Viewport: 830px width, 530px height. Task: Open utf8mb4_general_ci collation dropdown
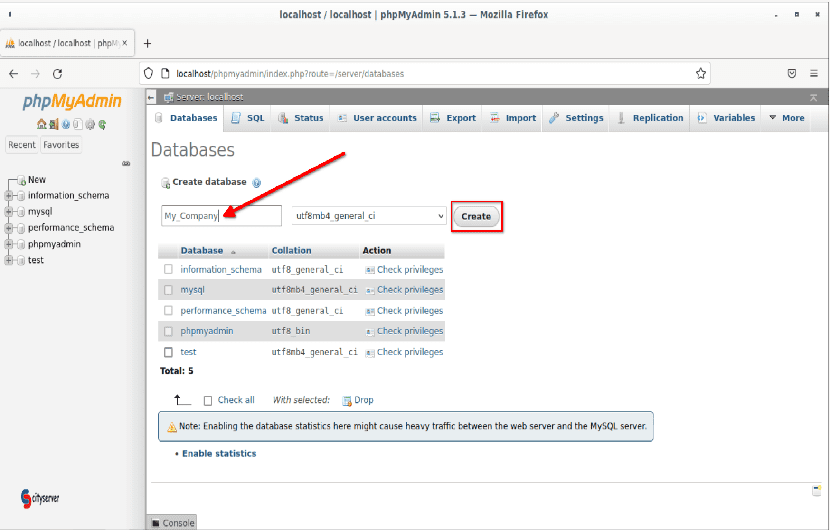(x=369, y=216)
